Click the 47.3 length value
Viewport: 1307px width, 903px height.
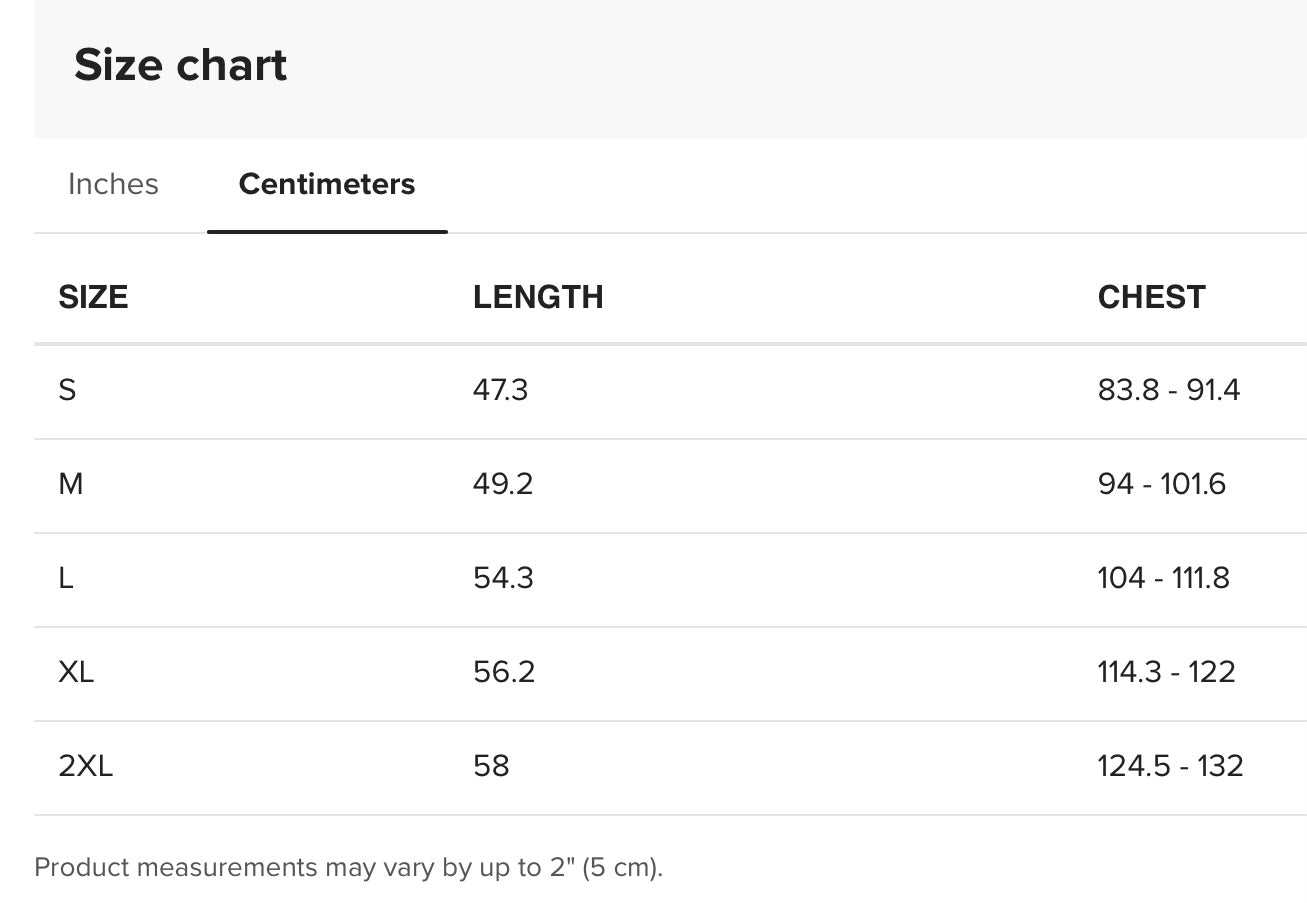tap(500, 389)
